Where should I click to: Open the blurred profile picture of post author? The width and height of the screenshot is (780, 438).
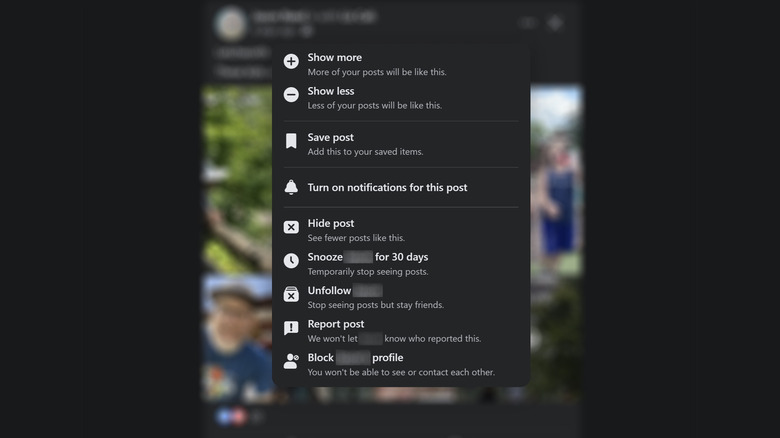[231, 23]
